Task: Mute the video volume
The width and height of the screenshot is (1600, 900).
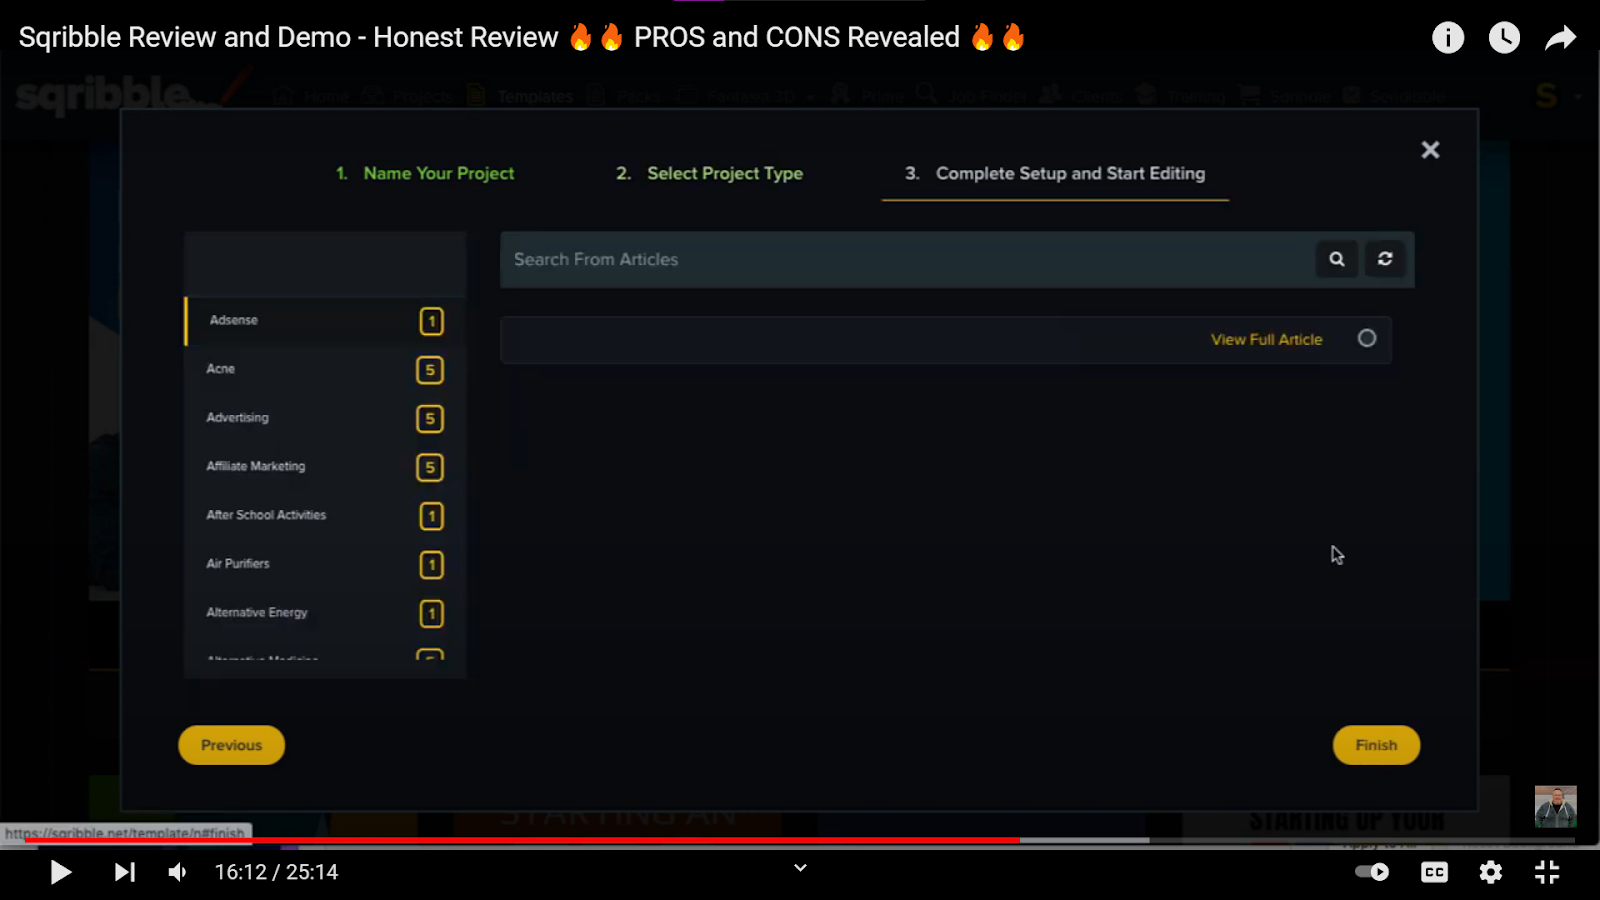Action: pyautogui.click(x=178, y=872)
